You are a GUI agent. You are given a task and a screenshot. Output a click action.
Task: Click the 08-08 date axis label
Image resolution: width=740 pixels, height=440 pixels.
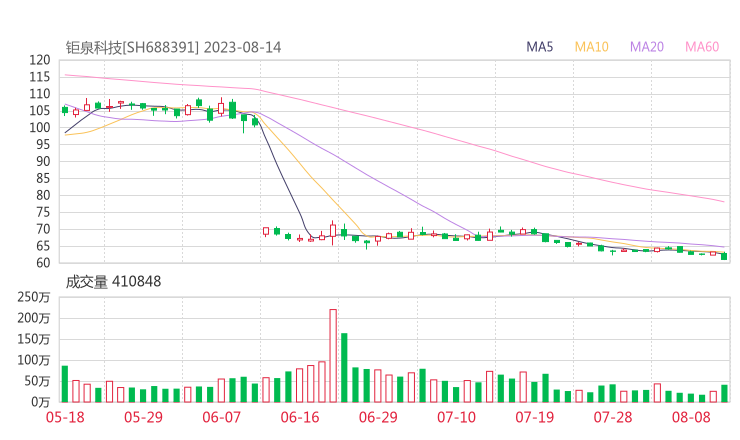coord(690,417)
